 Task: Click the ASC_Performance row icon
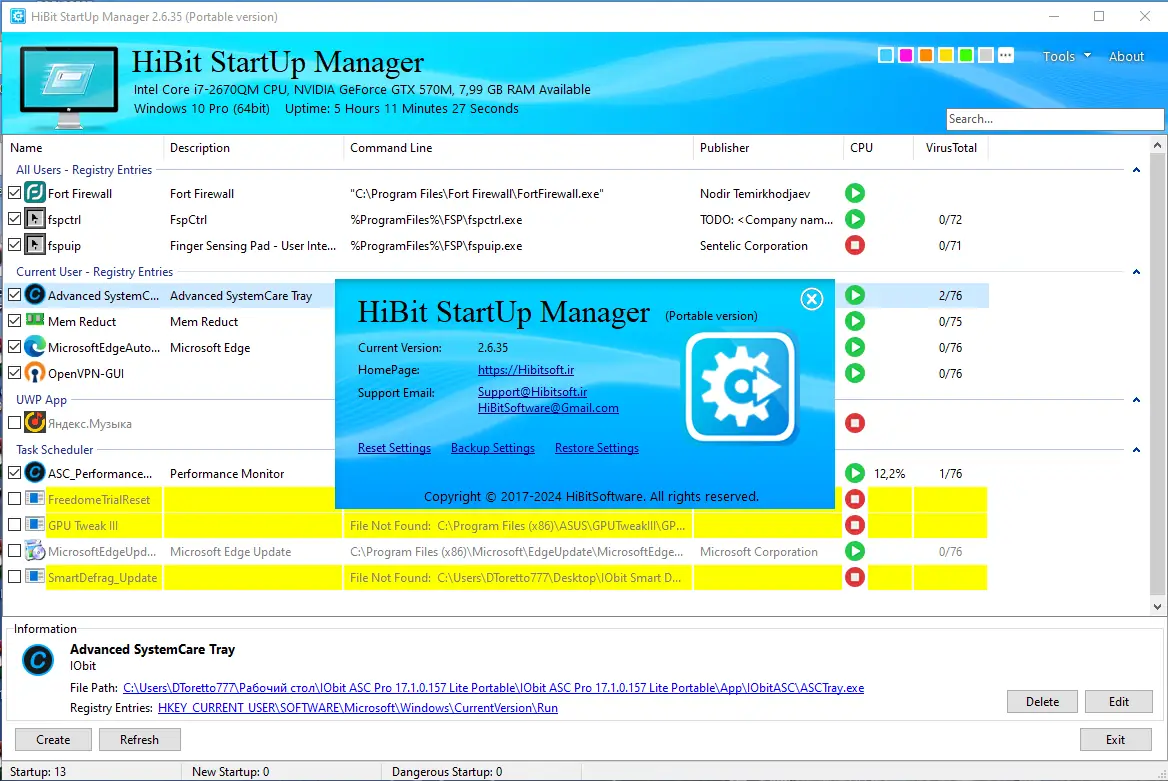point(35,473)
